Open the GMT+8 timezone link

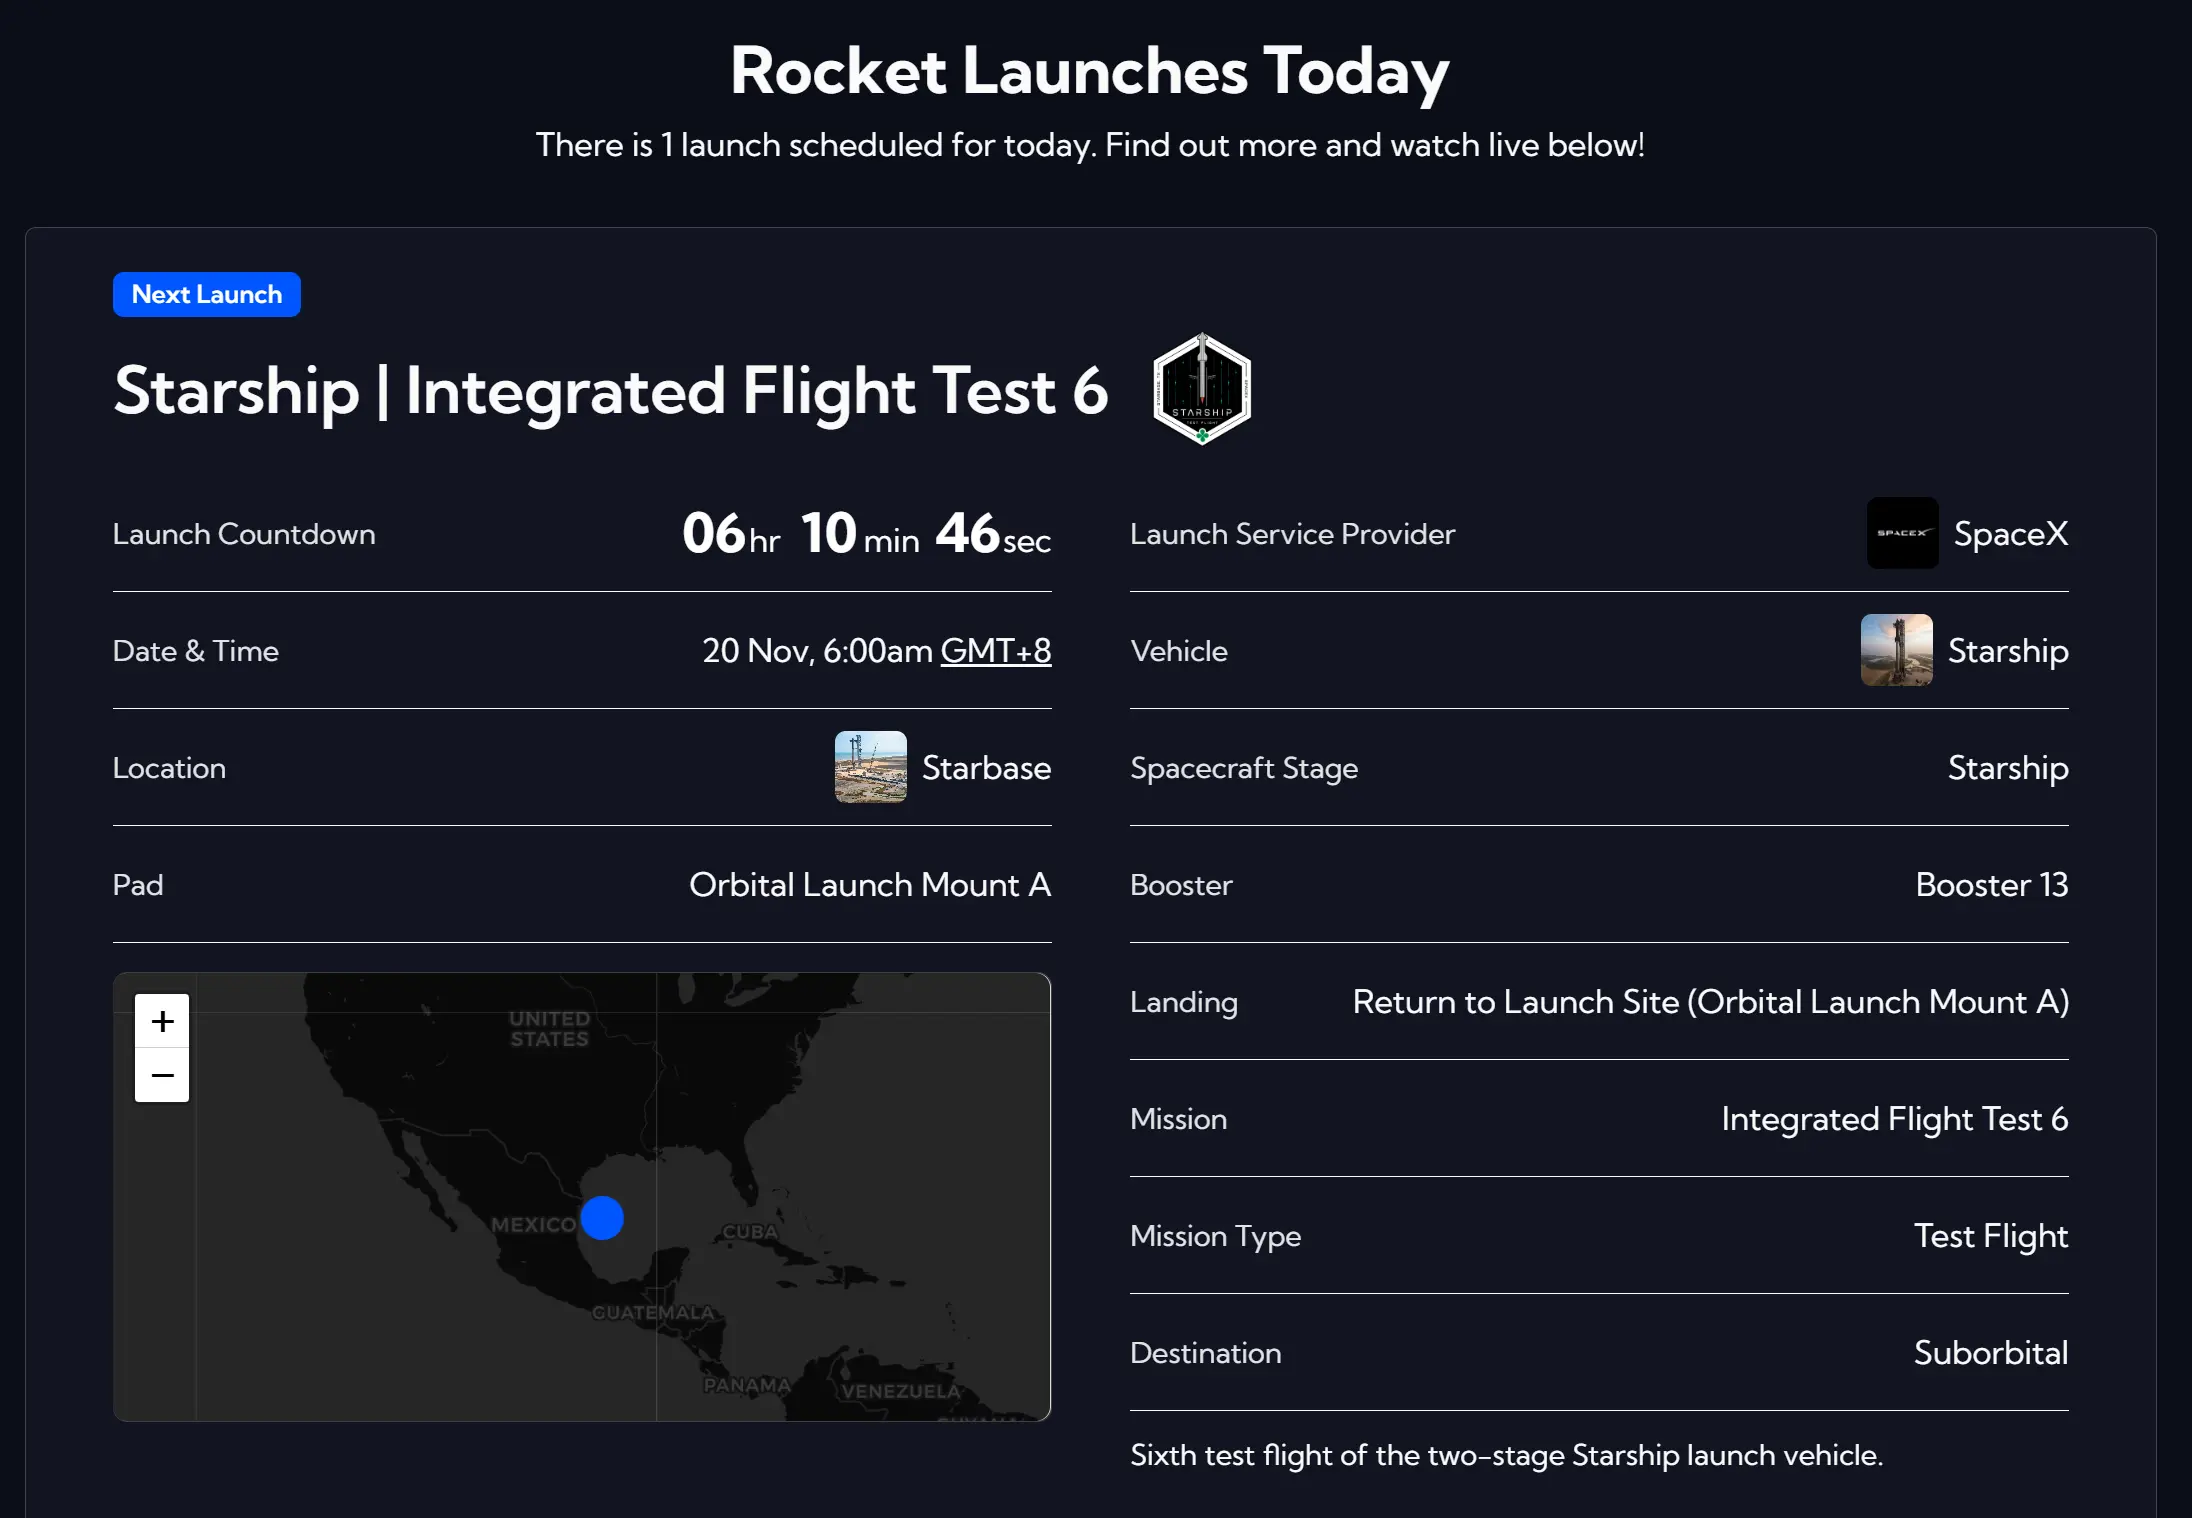point(996,651)
